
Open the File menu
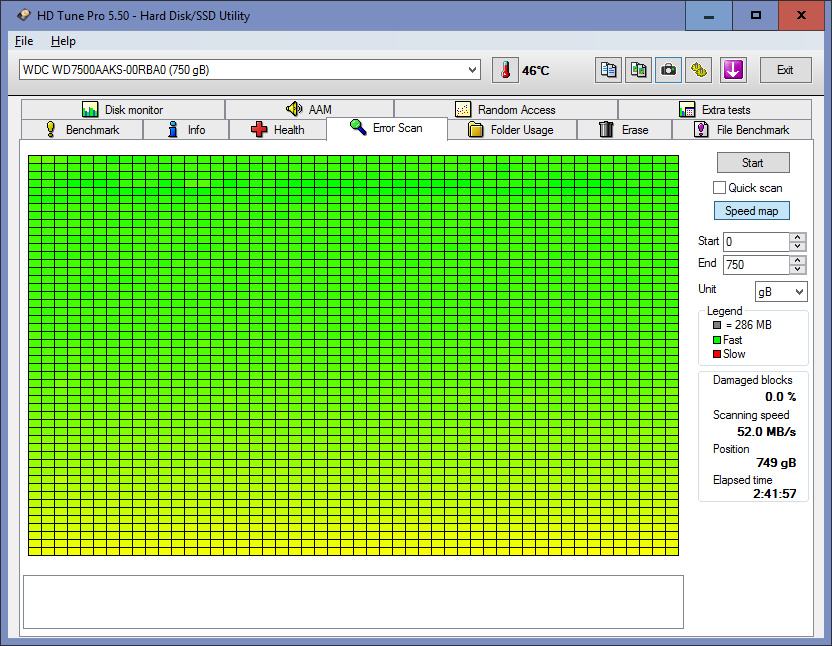[24, 41]
